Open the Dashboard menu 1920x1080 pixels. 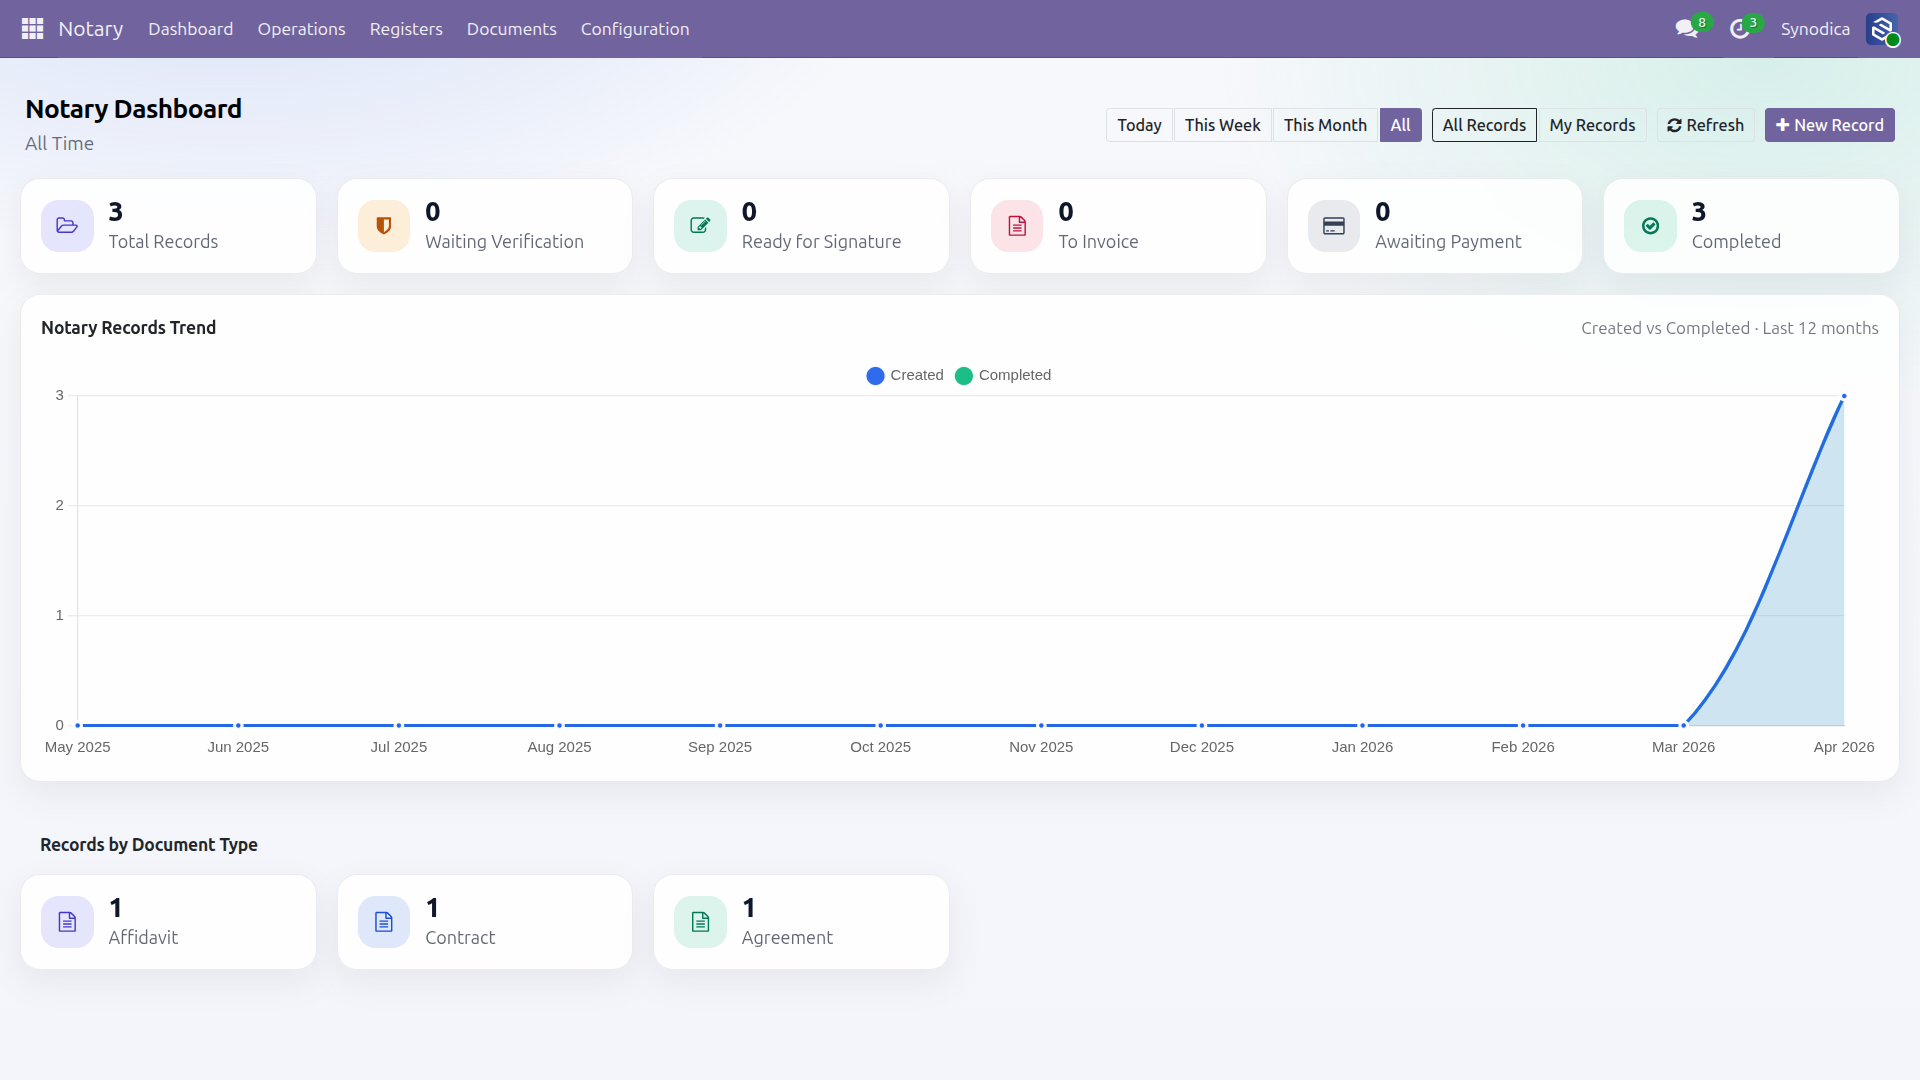[x=190, y=29]
